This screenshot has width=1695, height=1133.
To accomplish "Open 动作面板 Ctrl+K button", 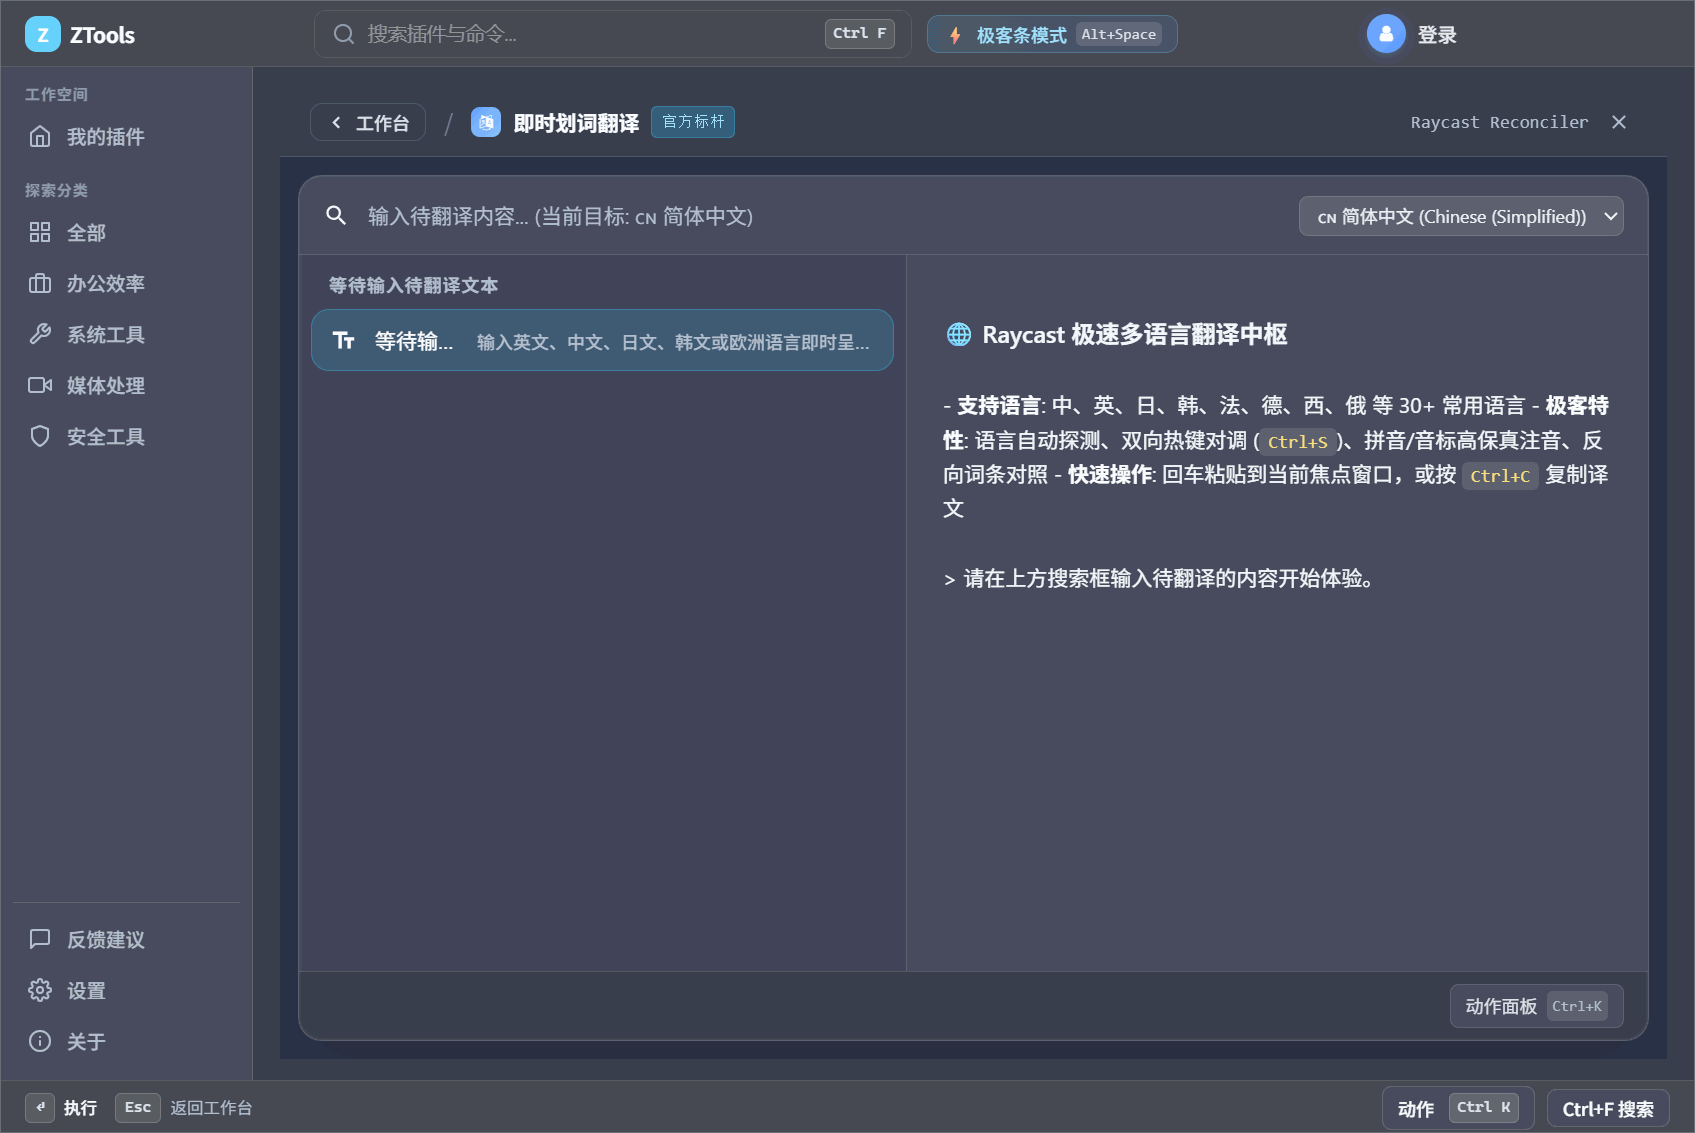I will click(1536, 1006).
